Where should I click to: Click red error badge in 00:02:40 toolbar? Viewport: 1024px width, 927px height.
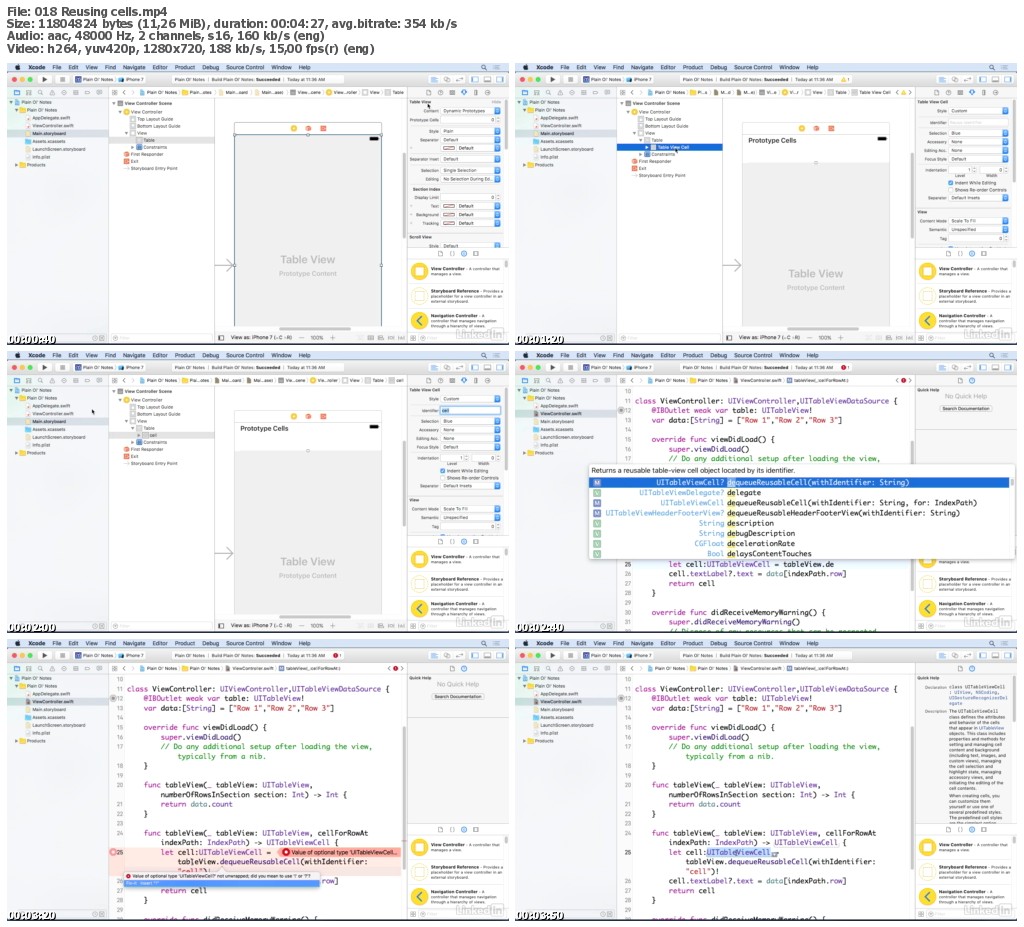pyautogui.click(x=844, y=367)
